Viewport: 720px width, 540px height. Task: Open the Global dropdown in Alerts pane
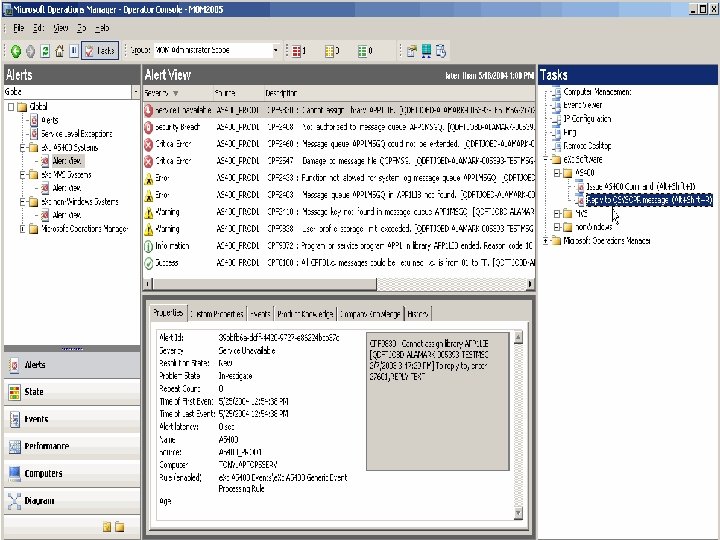(135, 92)
